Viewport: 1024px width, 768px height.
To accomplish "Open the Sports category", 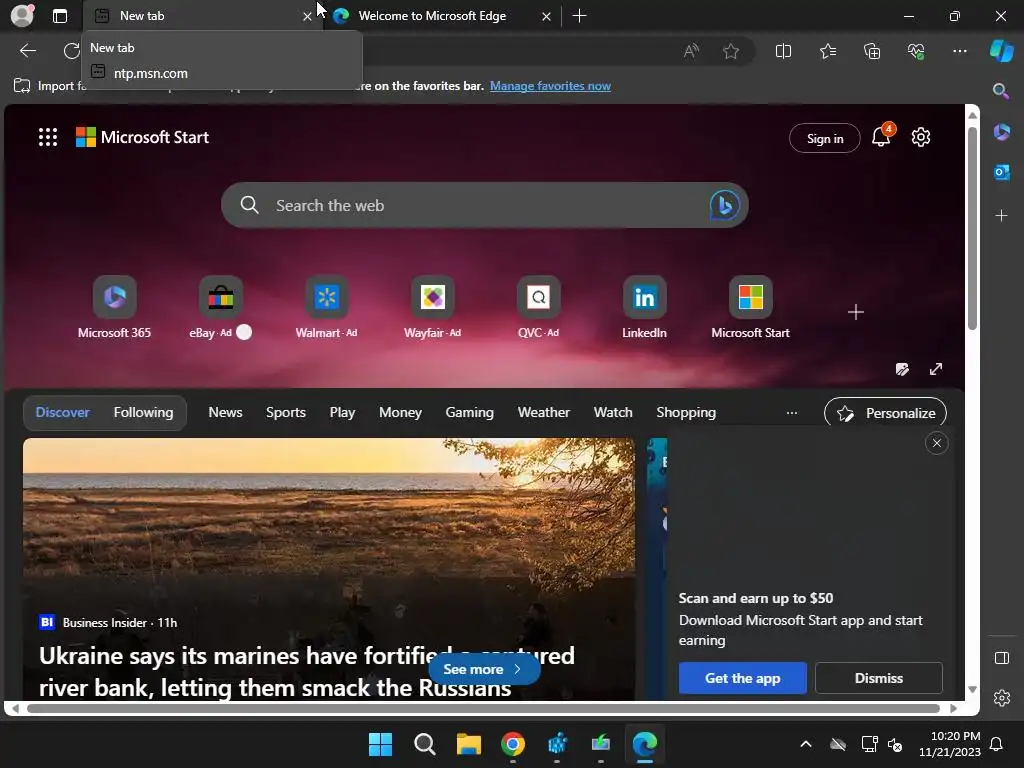I will click(x=285, y=412).
